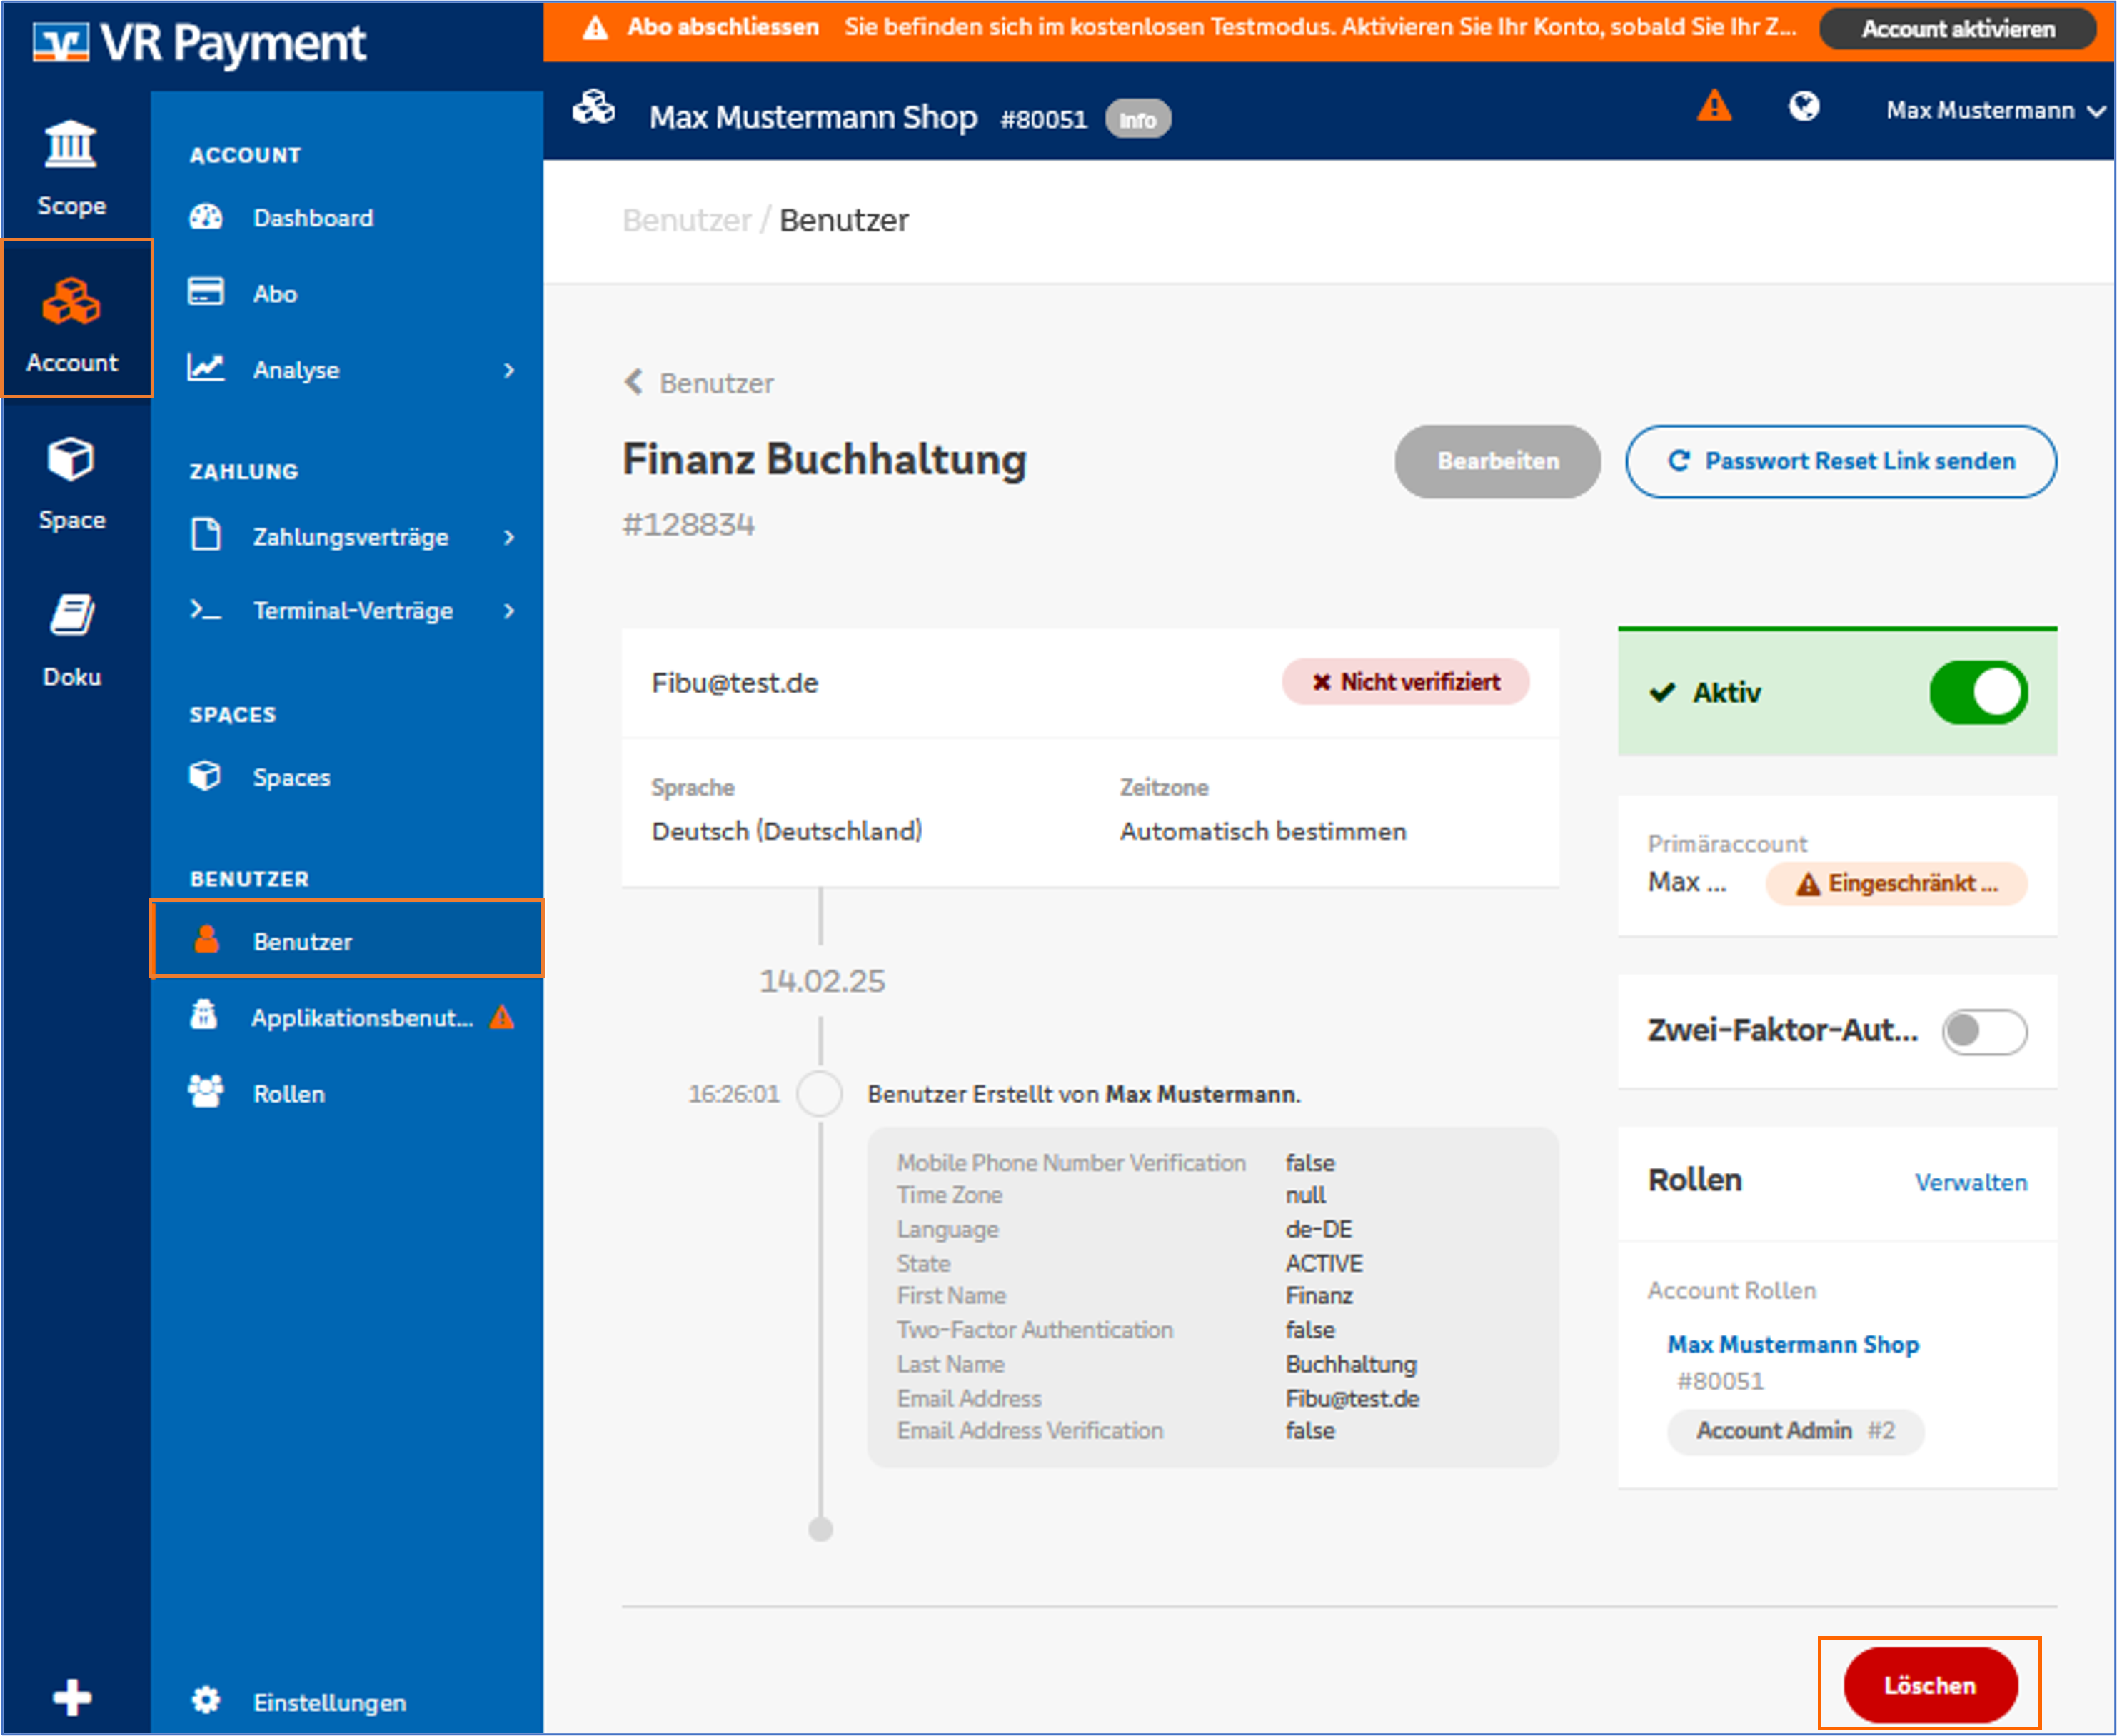Toggle the Aktiv switch off
Screen dimensions: 2117x1736
pyautogui.click(x=1978, y=692)
